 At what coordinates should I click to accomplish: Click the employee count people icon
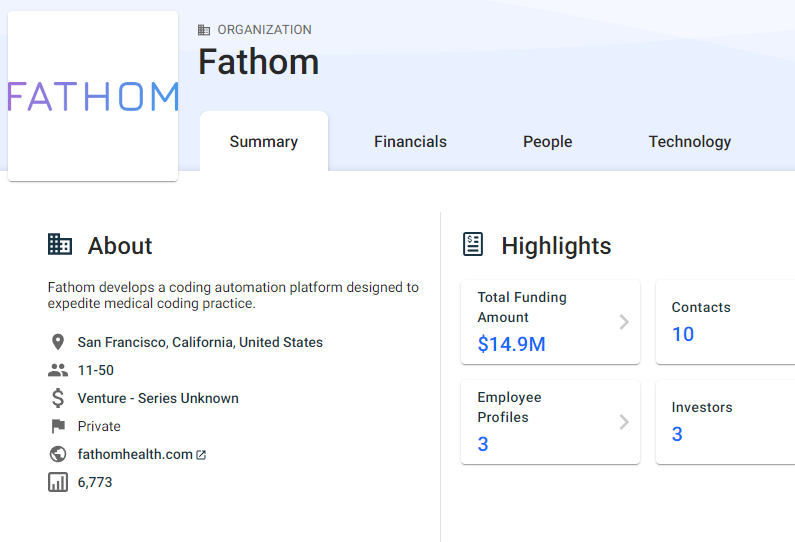[x=58, y=370]
